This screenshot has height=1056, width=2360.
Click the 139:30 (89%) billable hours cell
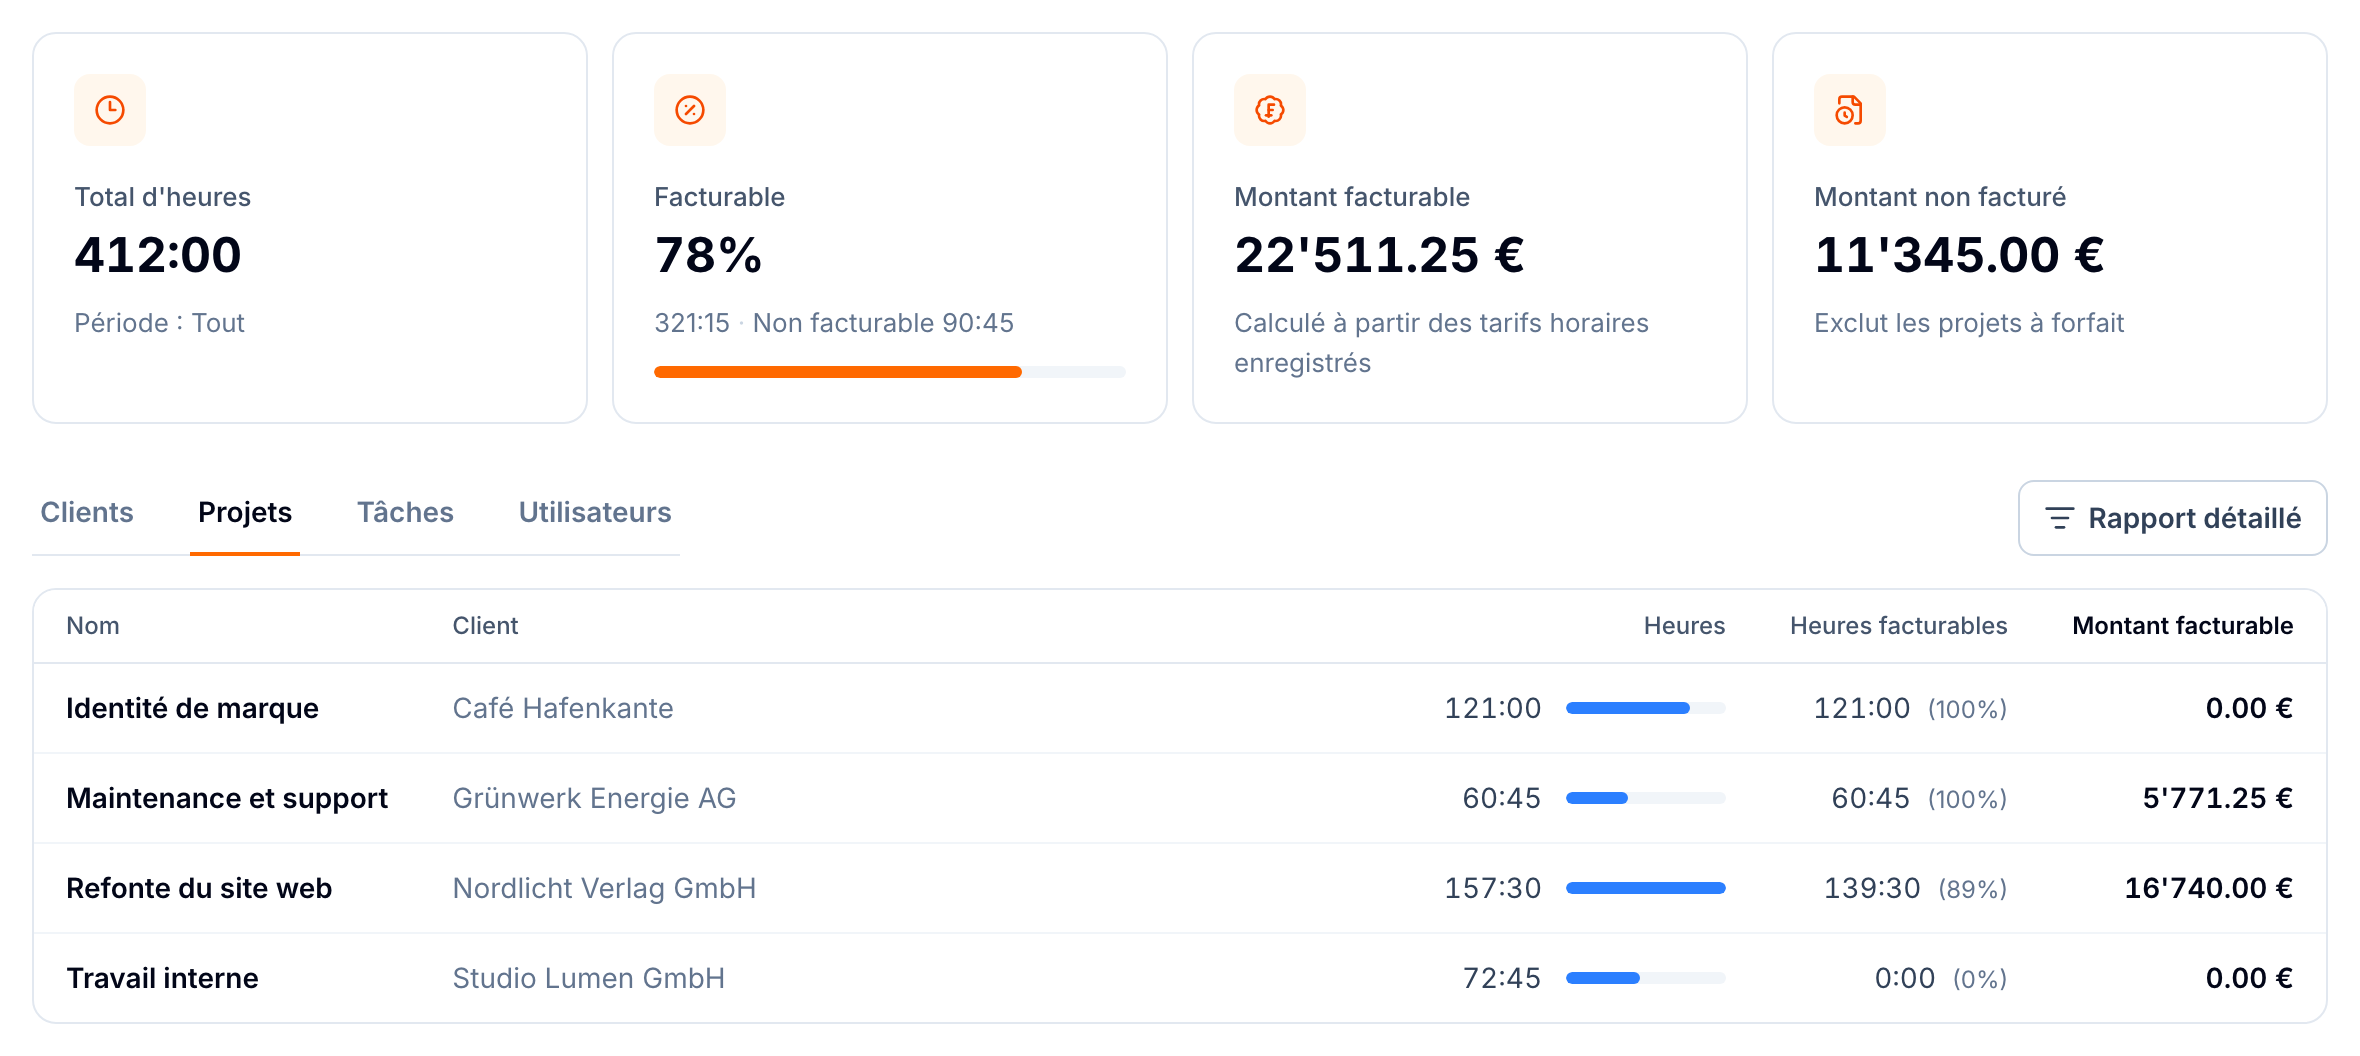click(x=1915, y=888)
